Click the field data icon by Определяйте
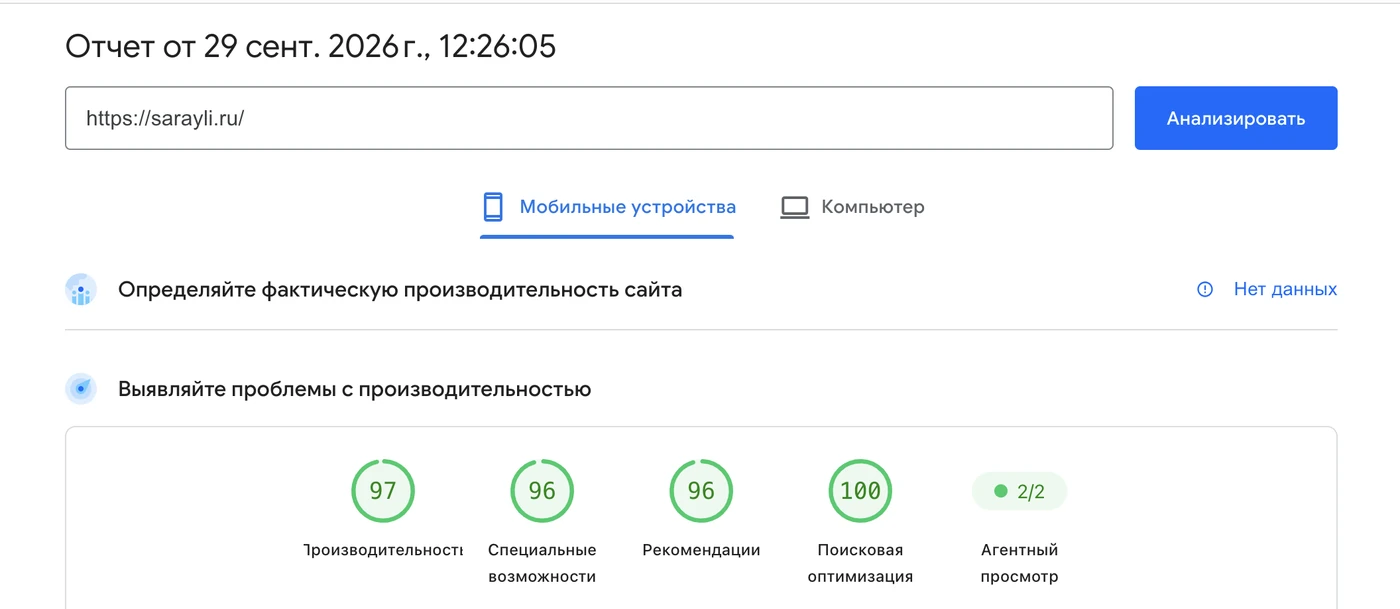 pos(81,290)
